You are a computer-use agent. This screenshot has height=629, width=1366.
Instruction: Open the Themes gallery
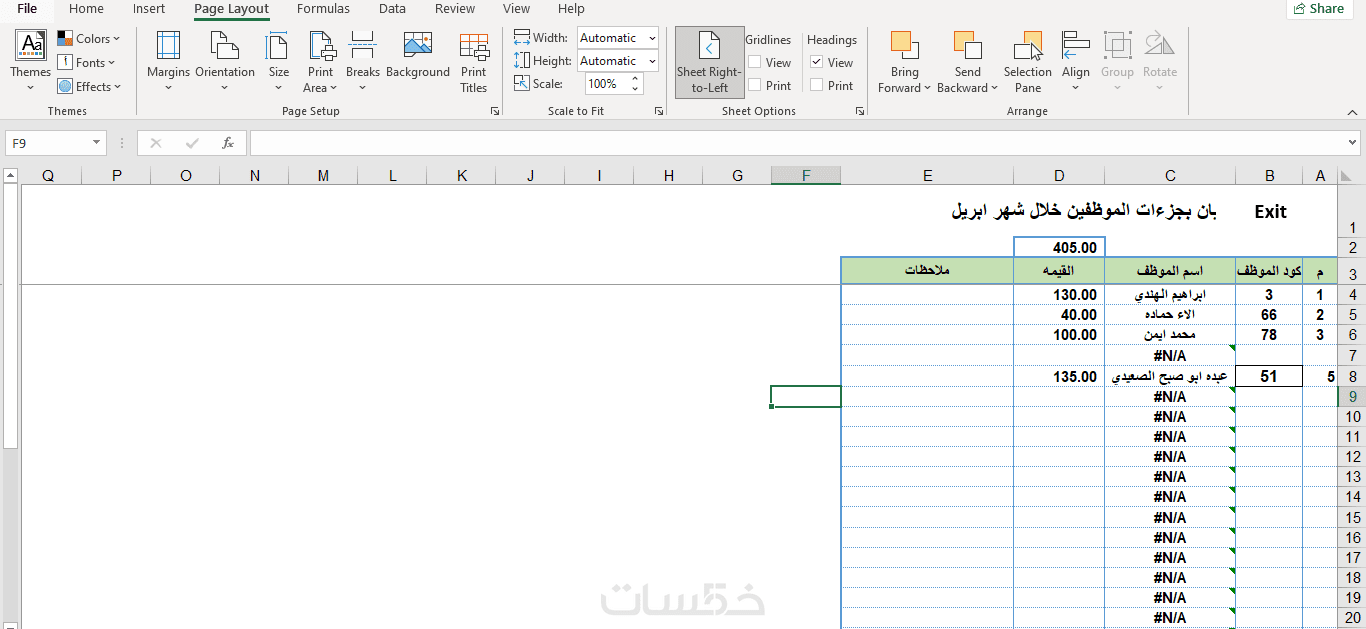[30, 61]
